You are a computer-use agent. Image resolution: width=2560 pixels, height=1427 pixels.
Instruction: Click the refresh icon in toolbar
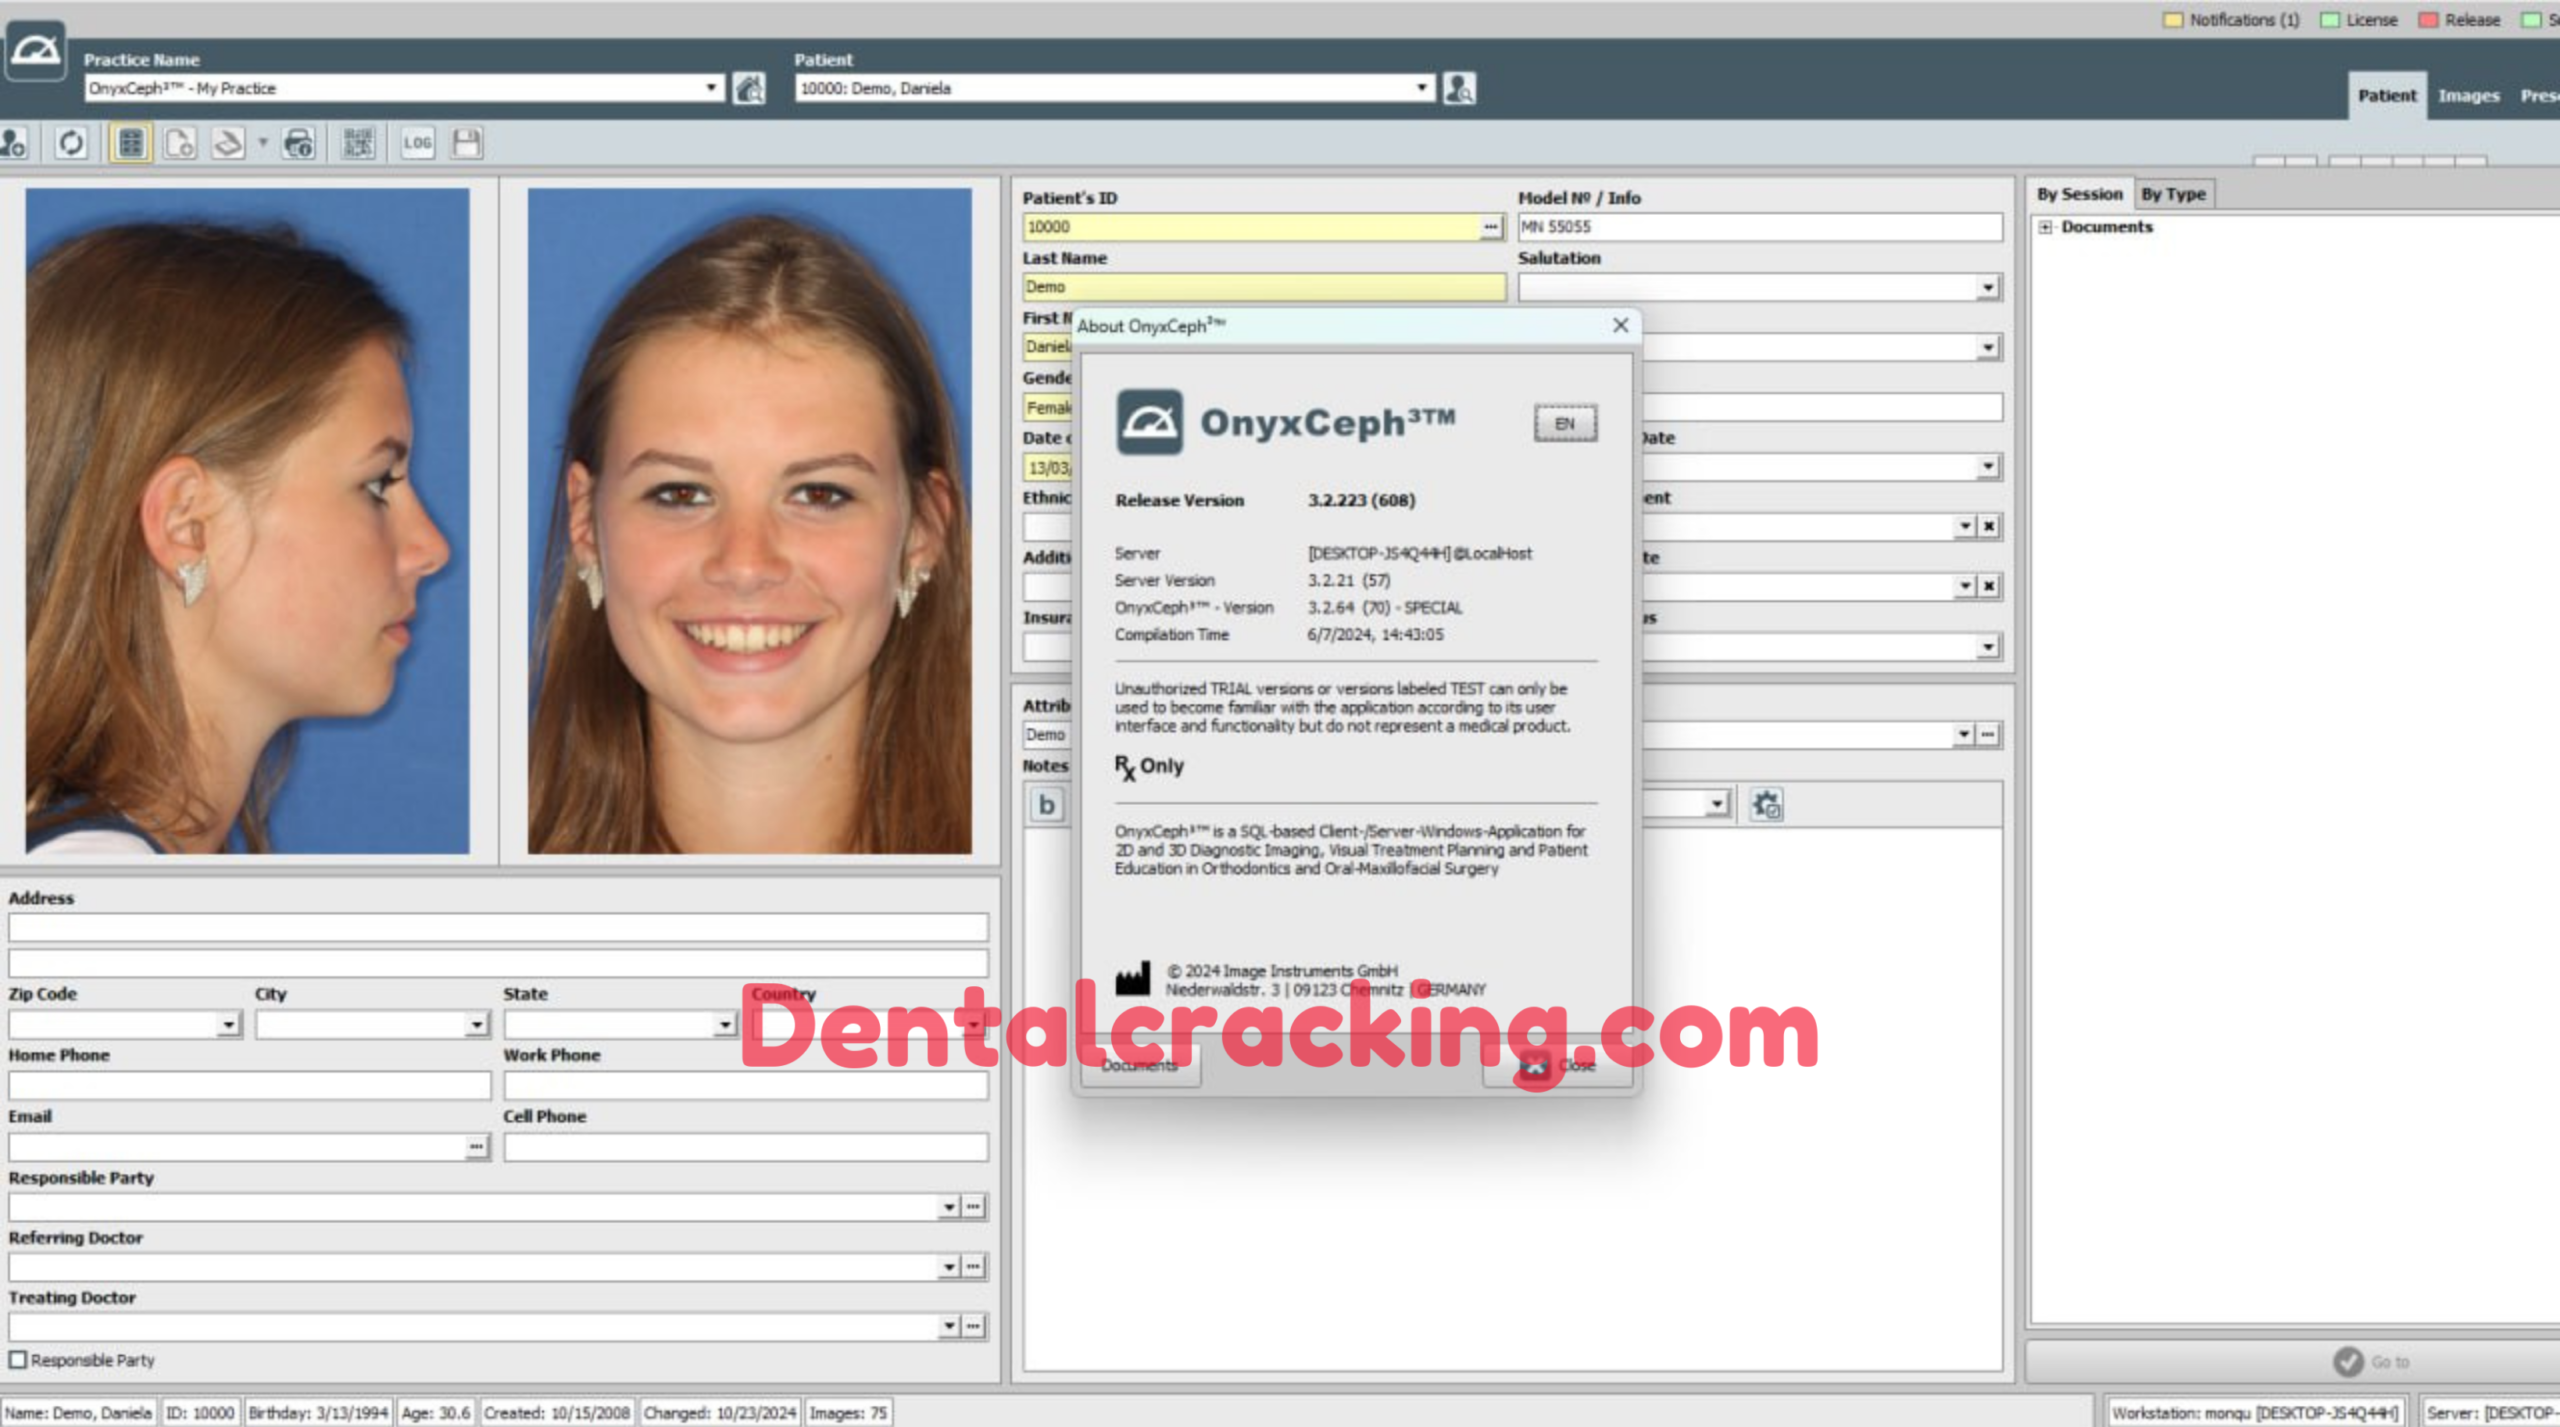(x=71, y=144)
